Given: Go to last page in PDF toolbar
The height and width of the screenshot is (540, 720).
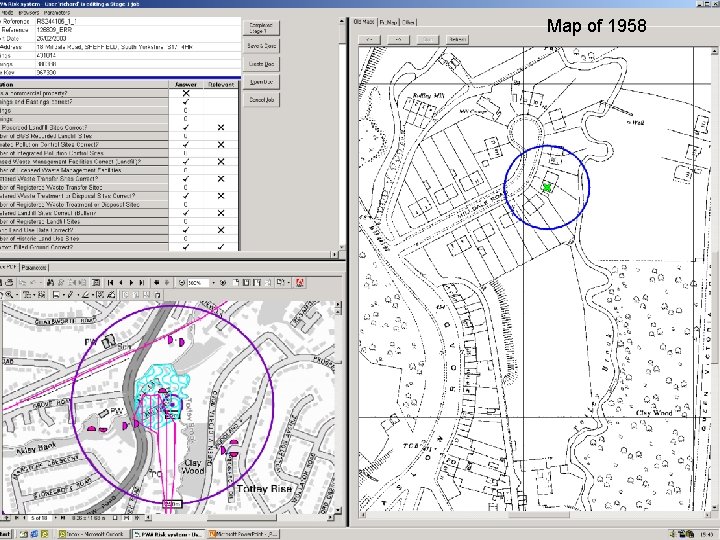Looking at the screenshot, I should [142, 283].
